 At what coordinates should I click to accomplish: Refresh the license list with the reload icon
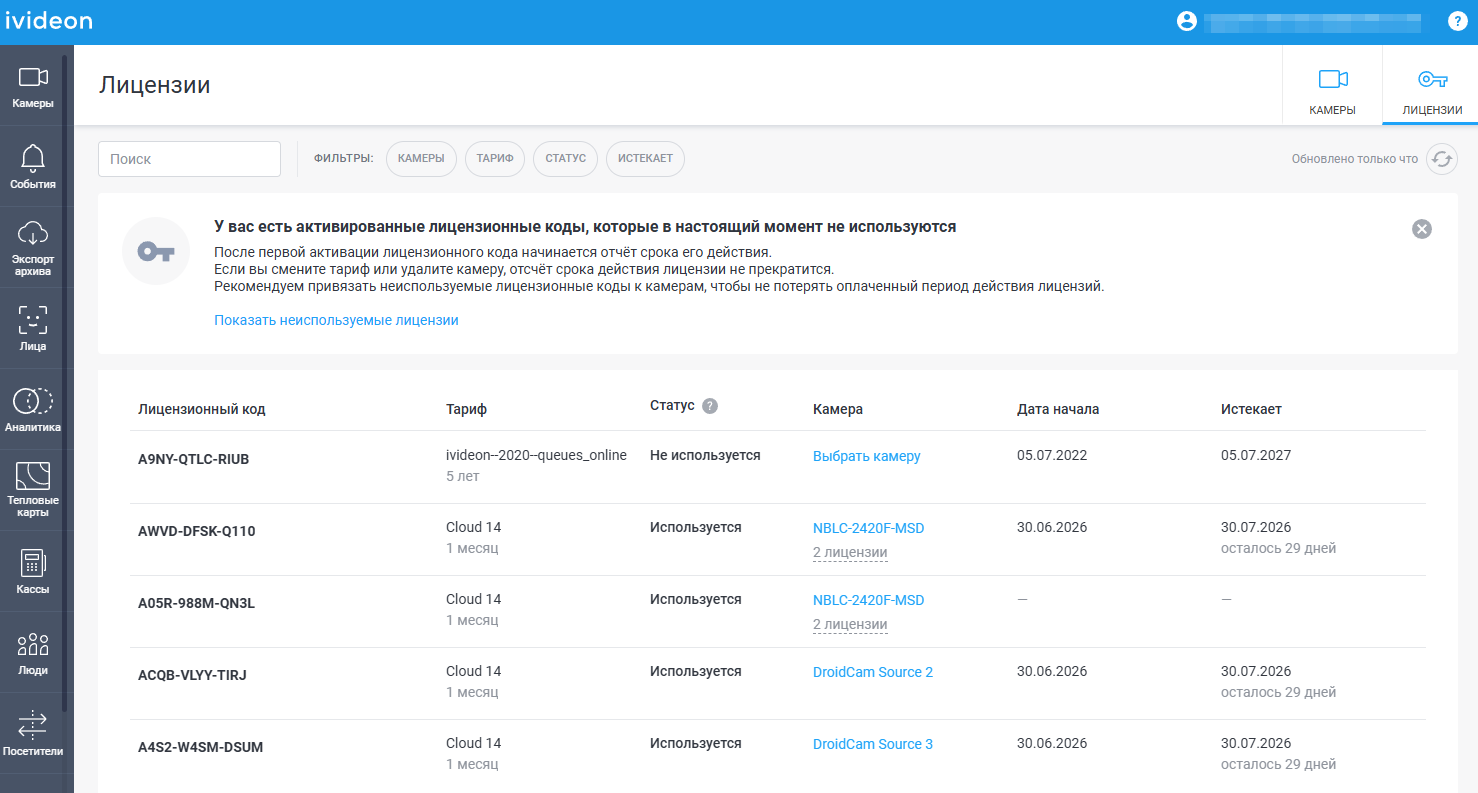pyautogui.click(x=1441, y=159)
